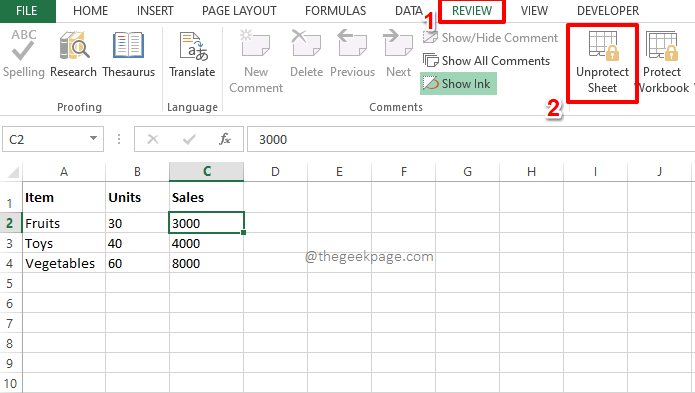Select column A header

64,172
